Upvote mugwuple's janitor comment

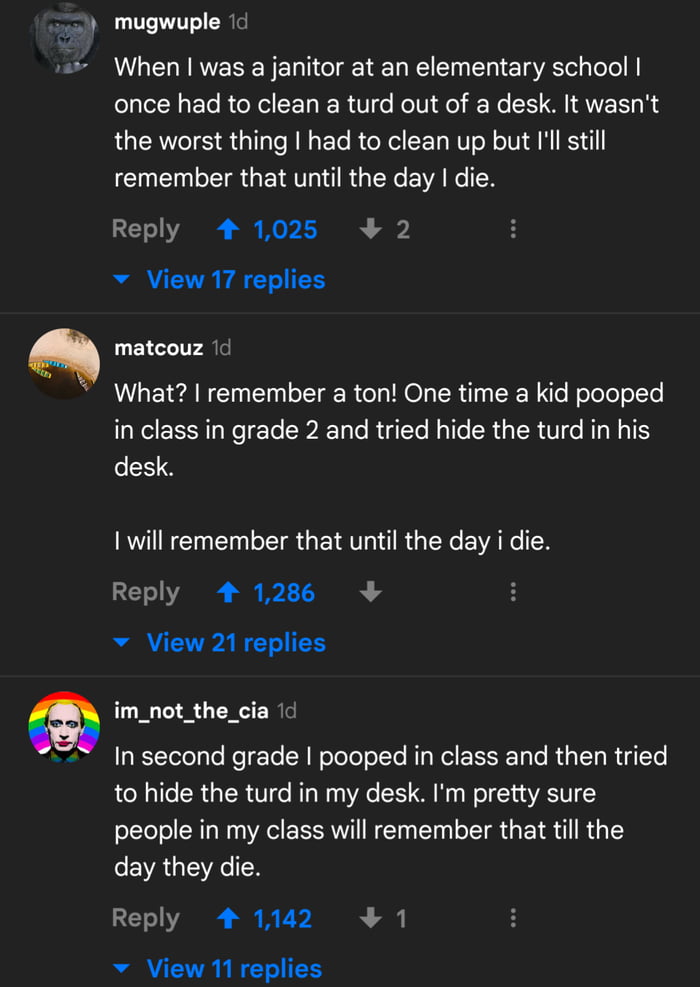tap(228, 230)
